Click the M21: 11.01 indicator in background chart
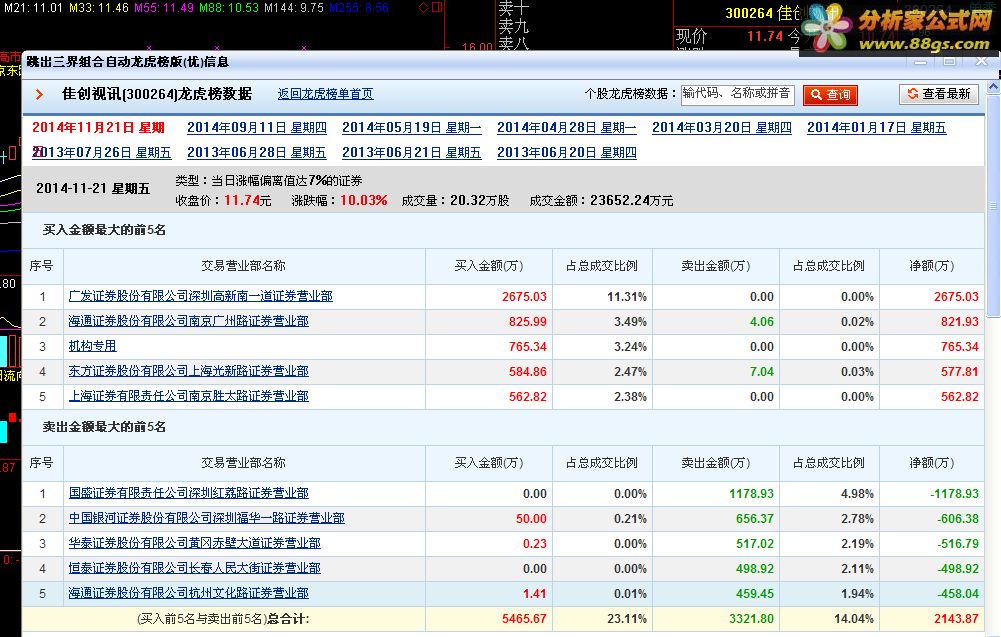The height and width of the screenshot is (637, 1001). tap(33, 8)
